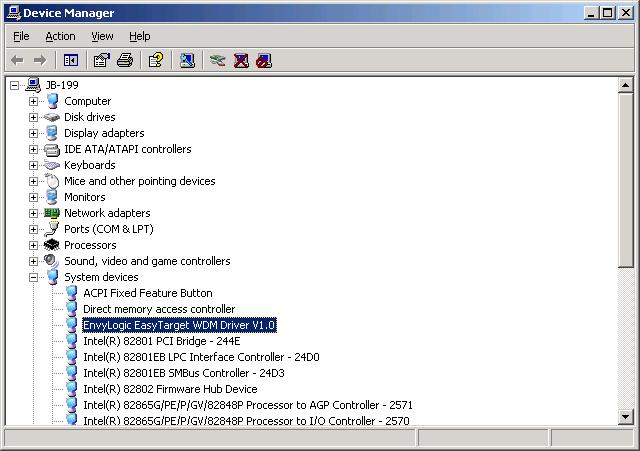Collapse the System devices node
Image resolution: width=640 pixels, height=451 pixels.
point(33,278)
